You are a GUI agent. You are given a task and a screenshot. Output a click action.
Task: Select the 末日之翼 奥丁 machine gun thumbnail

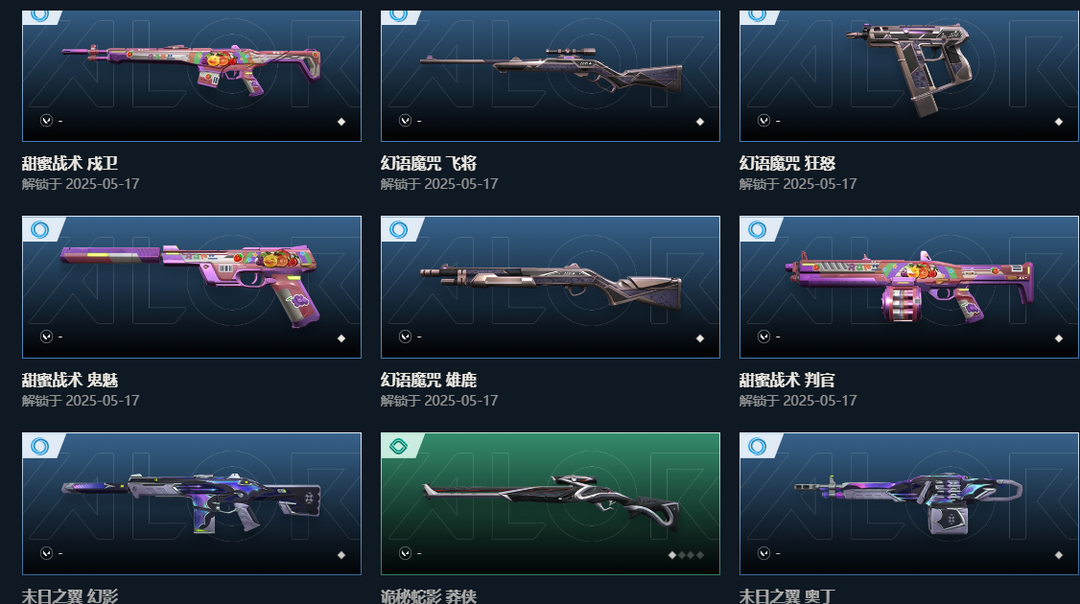point(909,503)
